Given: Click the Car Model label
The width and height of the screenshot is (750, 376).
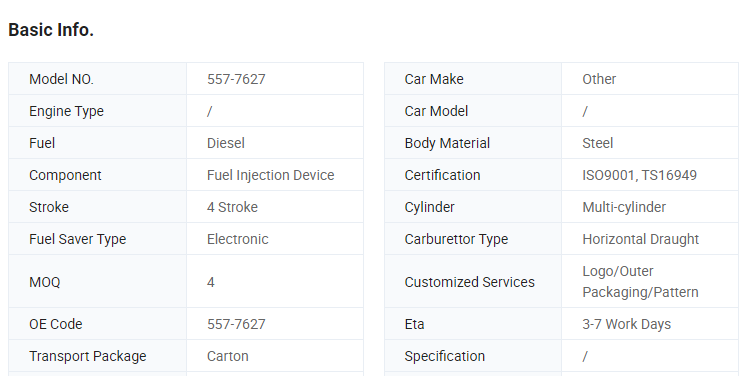Looking at the screenshot, I should [436, 111].
